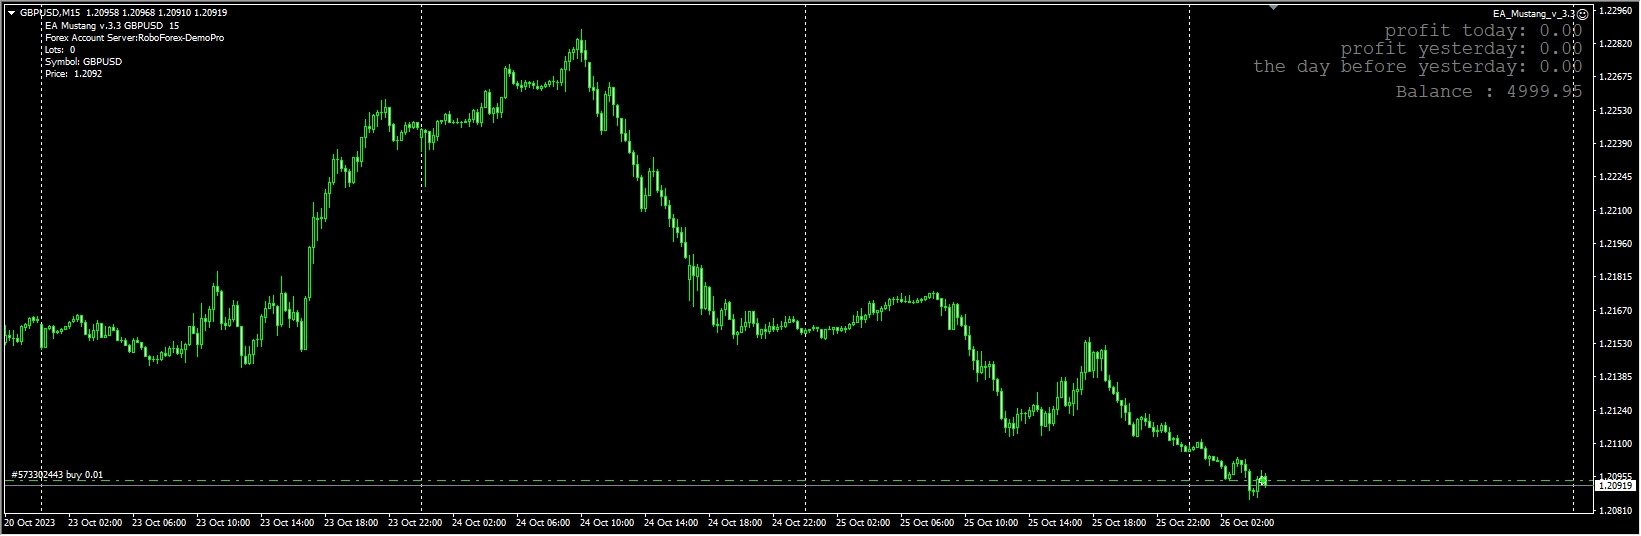Select the chart shift triangle marker
The width and height of the screenshot is (1641, 536).
click(1273, 7)
